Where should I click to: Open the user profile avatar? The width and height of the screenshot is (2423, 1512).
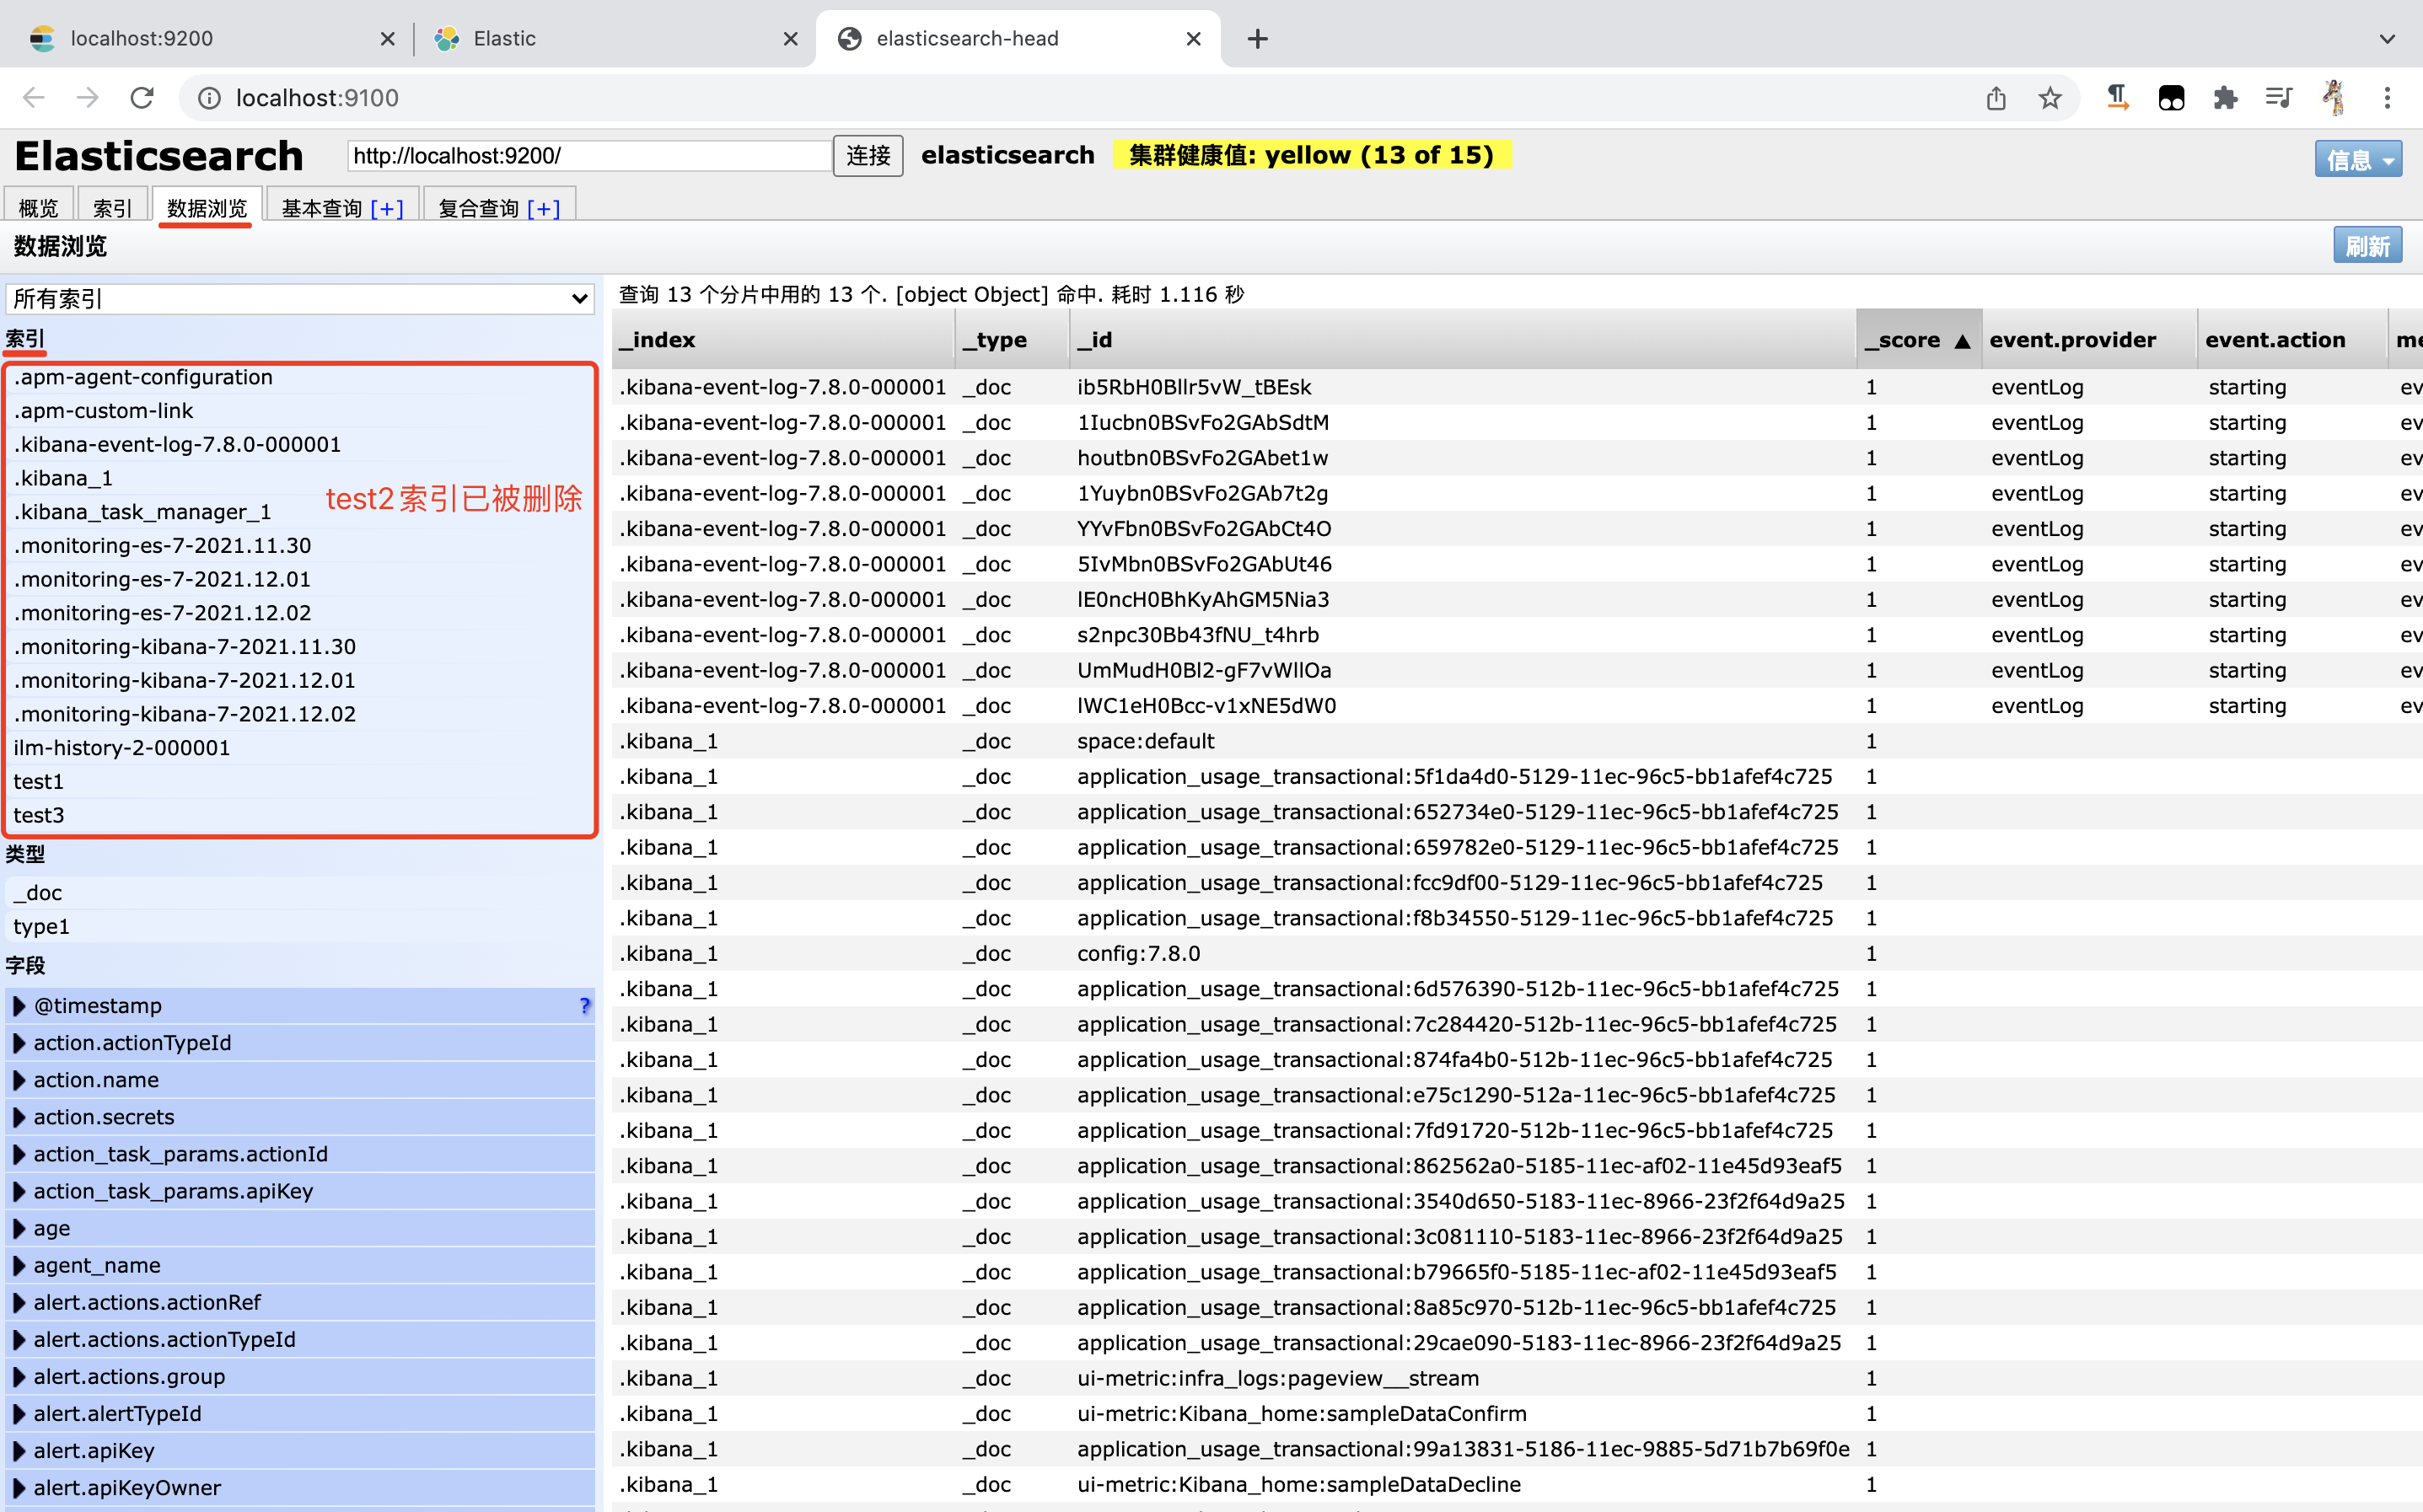pyautogui.click(x=2333, y=97)
